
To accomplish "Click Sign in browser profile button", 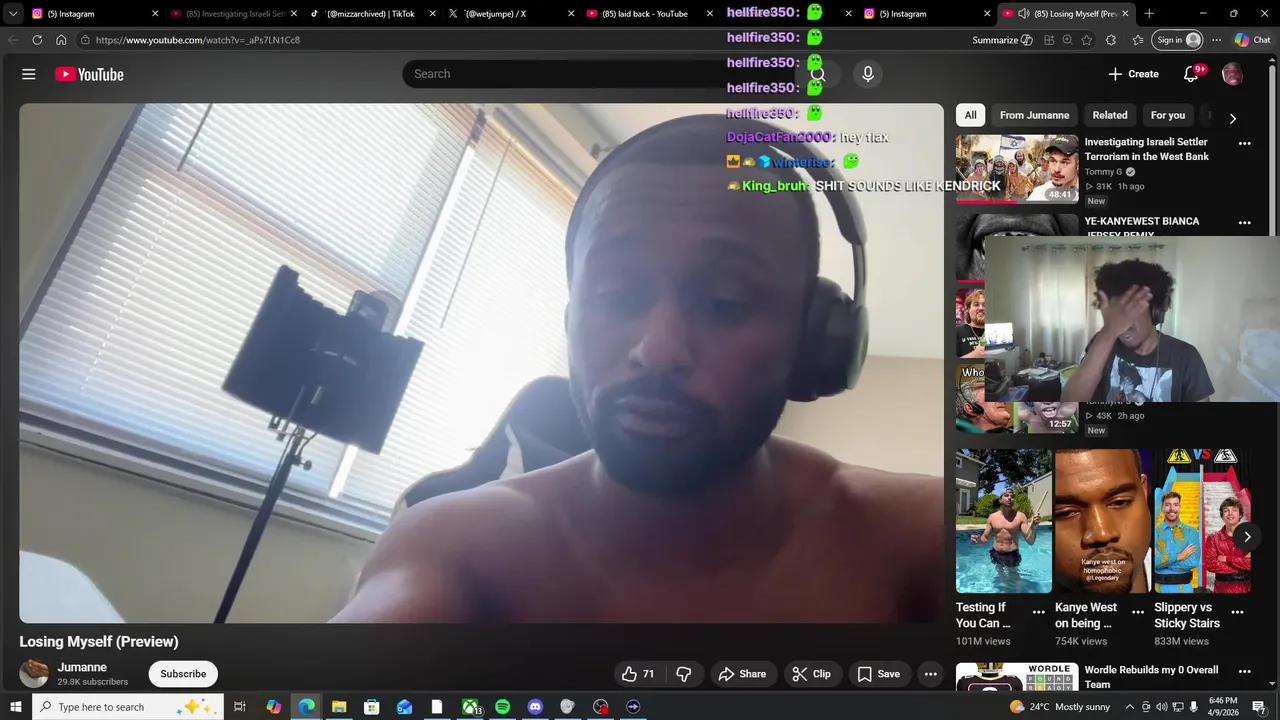I will (1178, 40).
